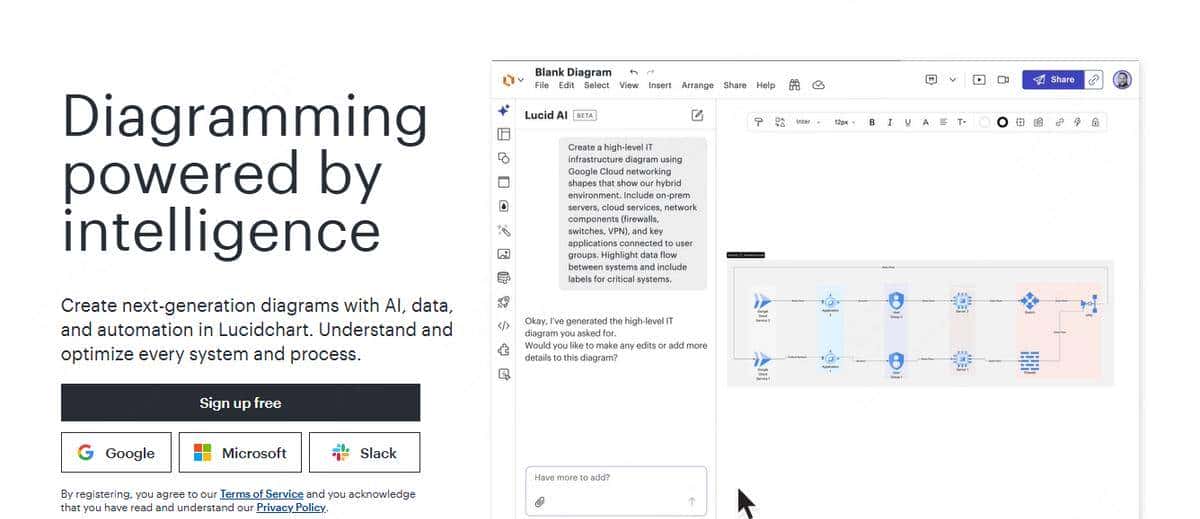Start presentation mode play icon
Image resolution: width=1200 pixels, height=519 pixels.
click(979, 80)
